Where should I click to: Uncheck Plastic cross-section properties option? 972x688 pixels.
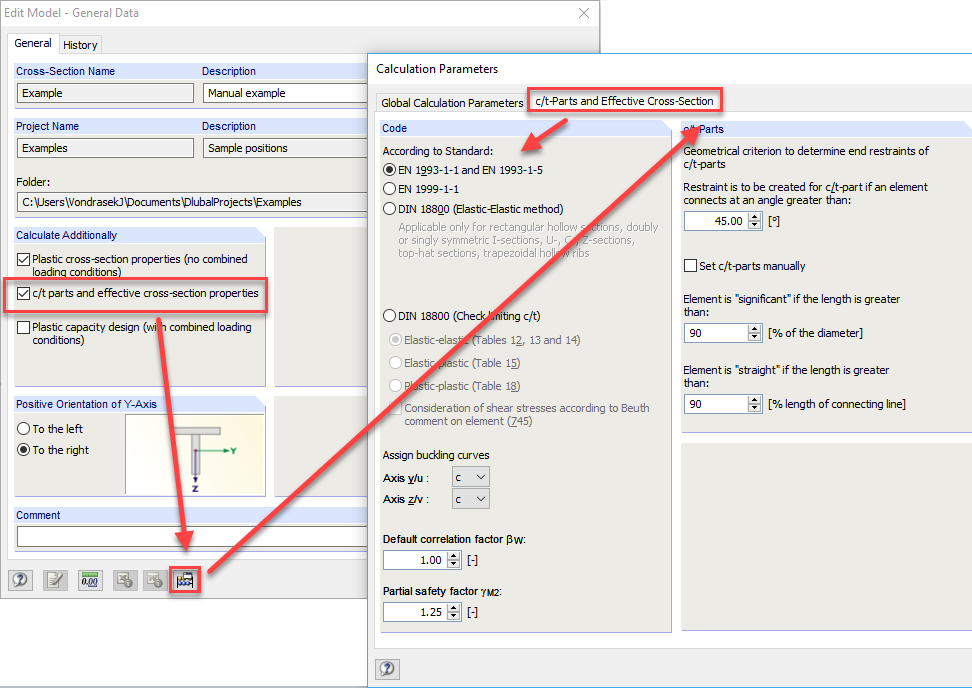point(22,258)
